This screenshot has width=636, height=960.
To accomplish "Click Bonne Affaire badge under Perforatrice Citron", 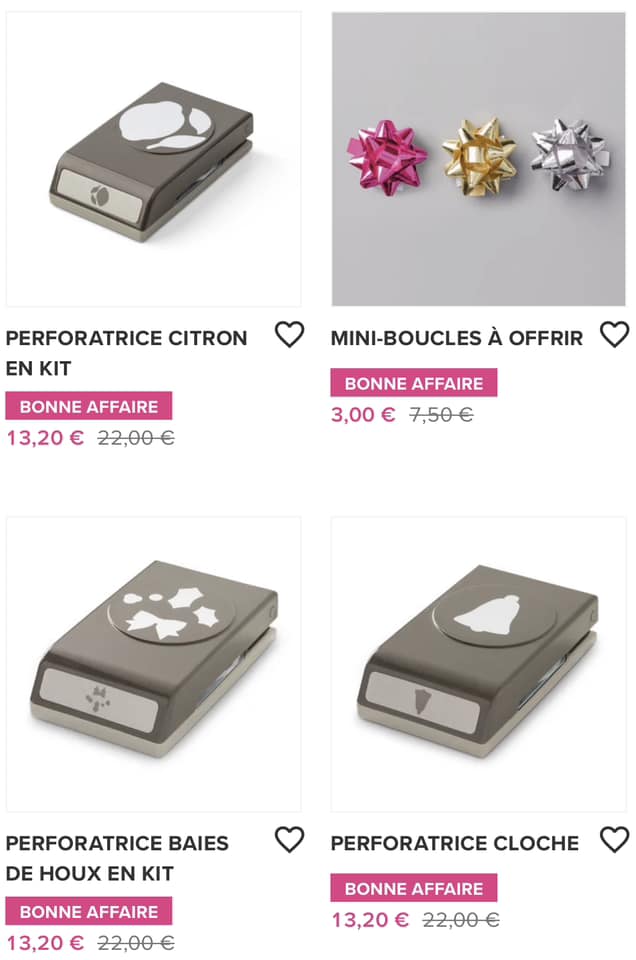I will [x=89, y=406].
